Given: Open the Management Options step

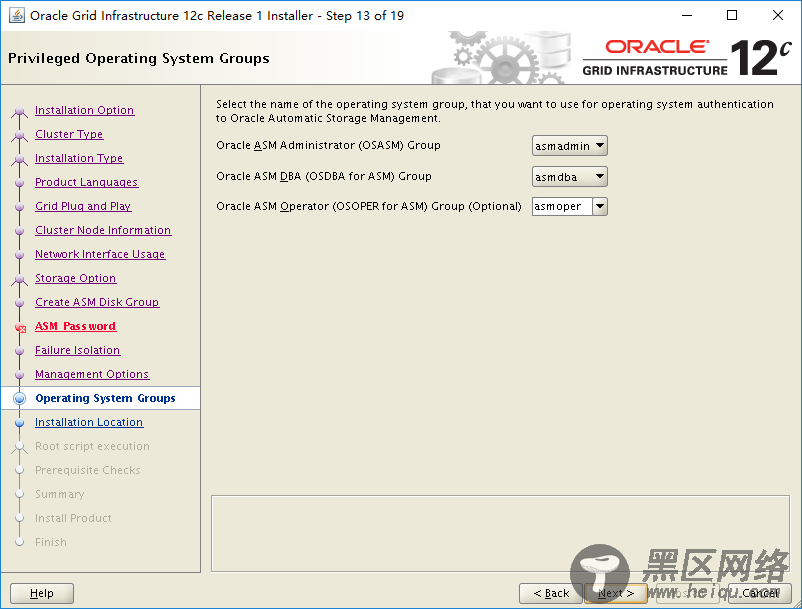Looking at the screenshot, I should [x=92, y=375].
